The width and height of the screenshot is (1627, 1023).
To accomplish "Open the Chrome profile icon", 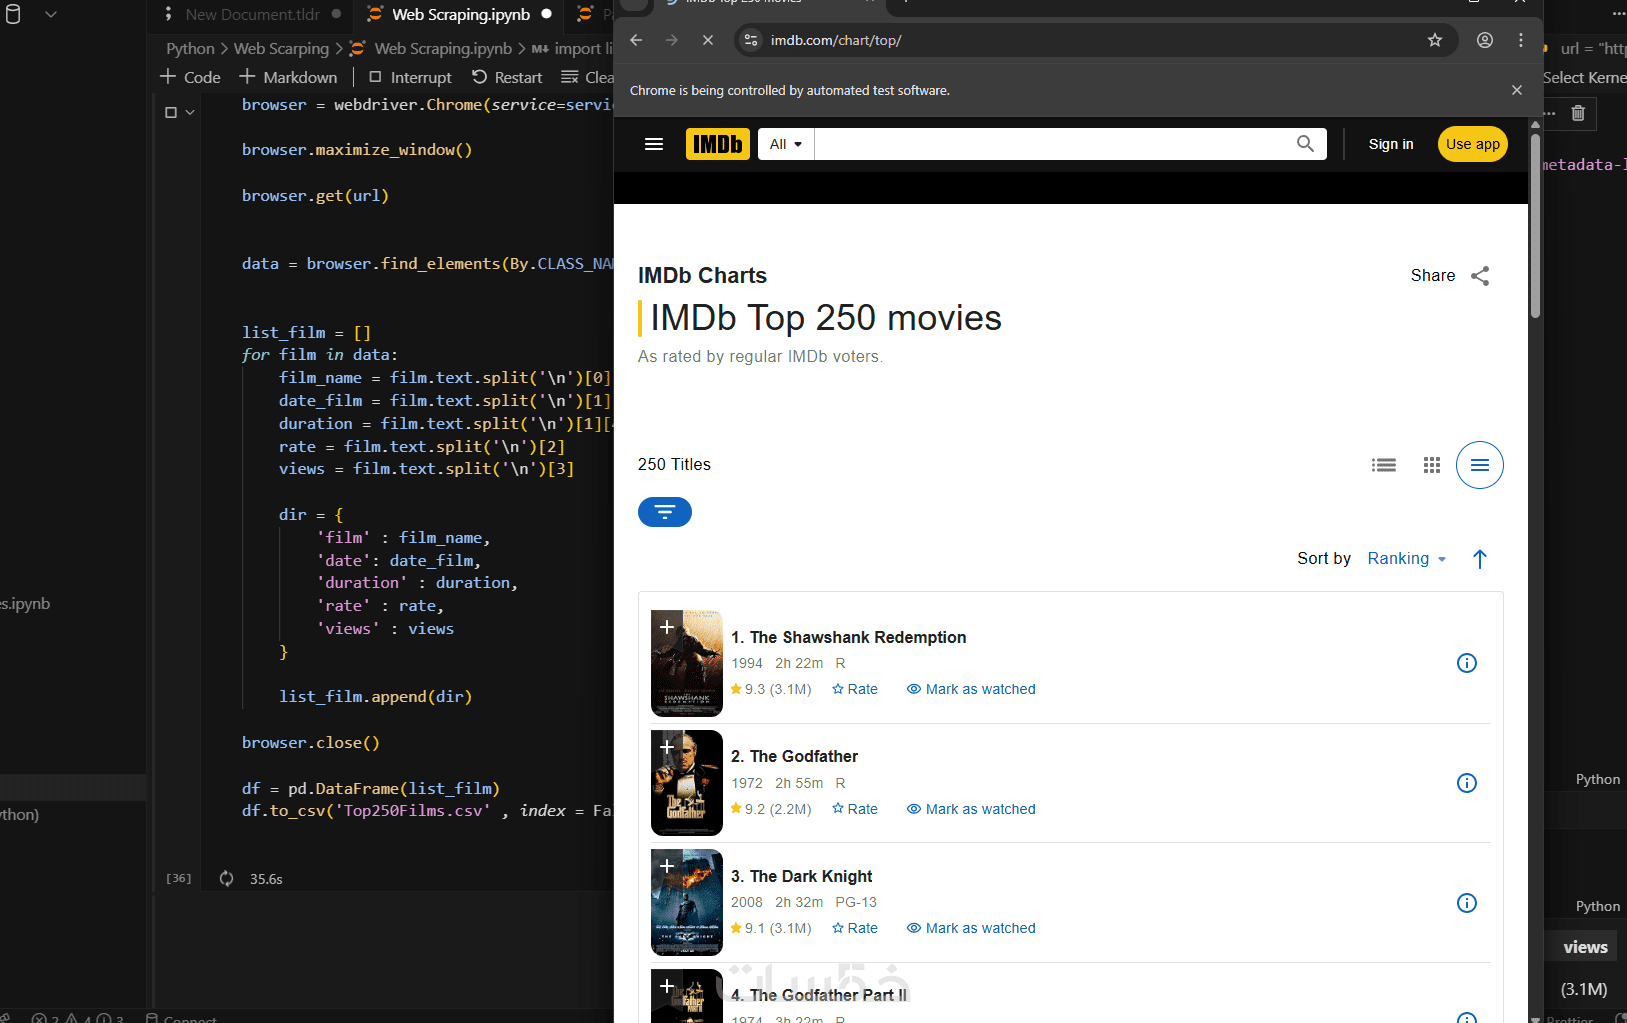I will click(1485, 40).
